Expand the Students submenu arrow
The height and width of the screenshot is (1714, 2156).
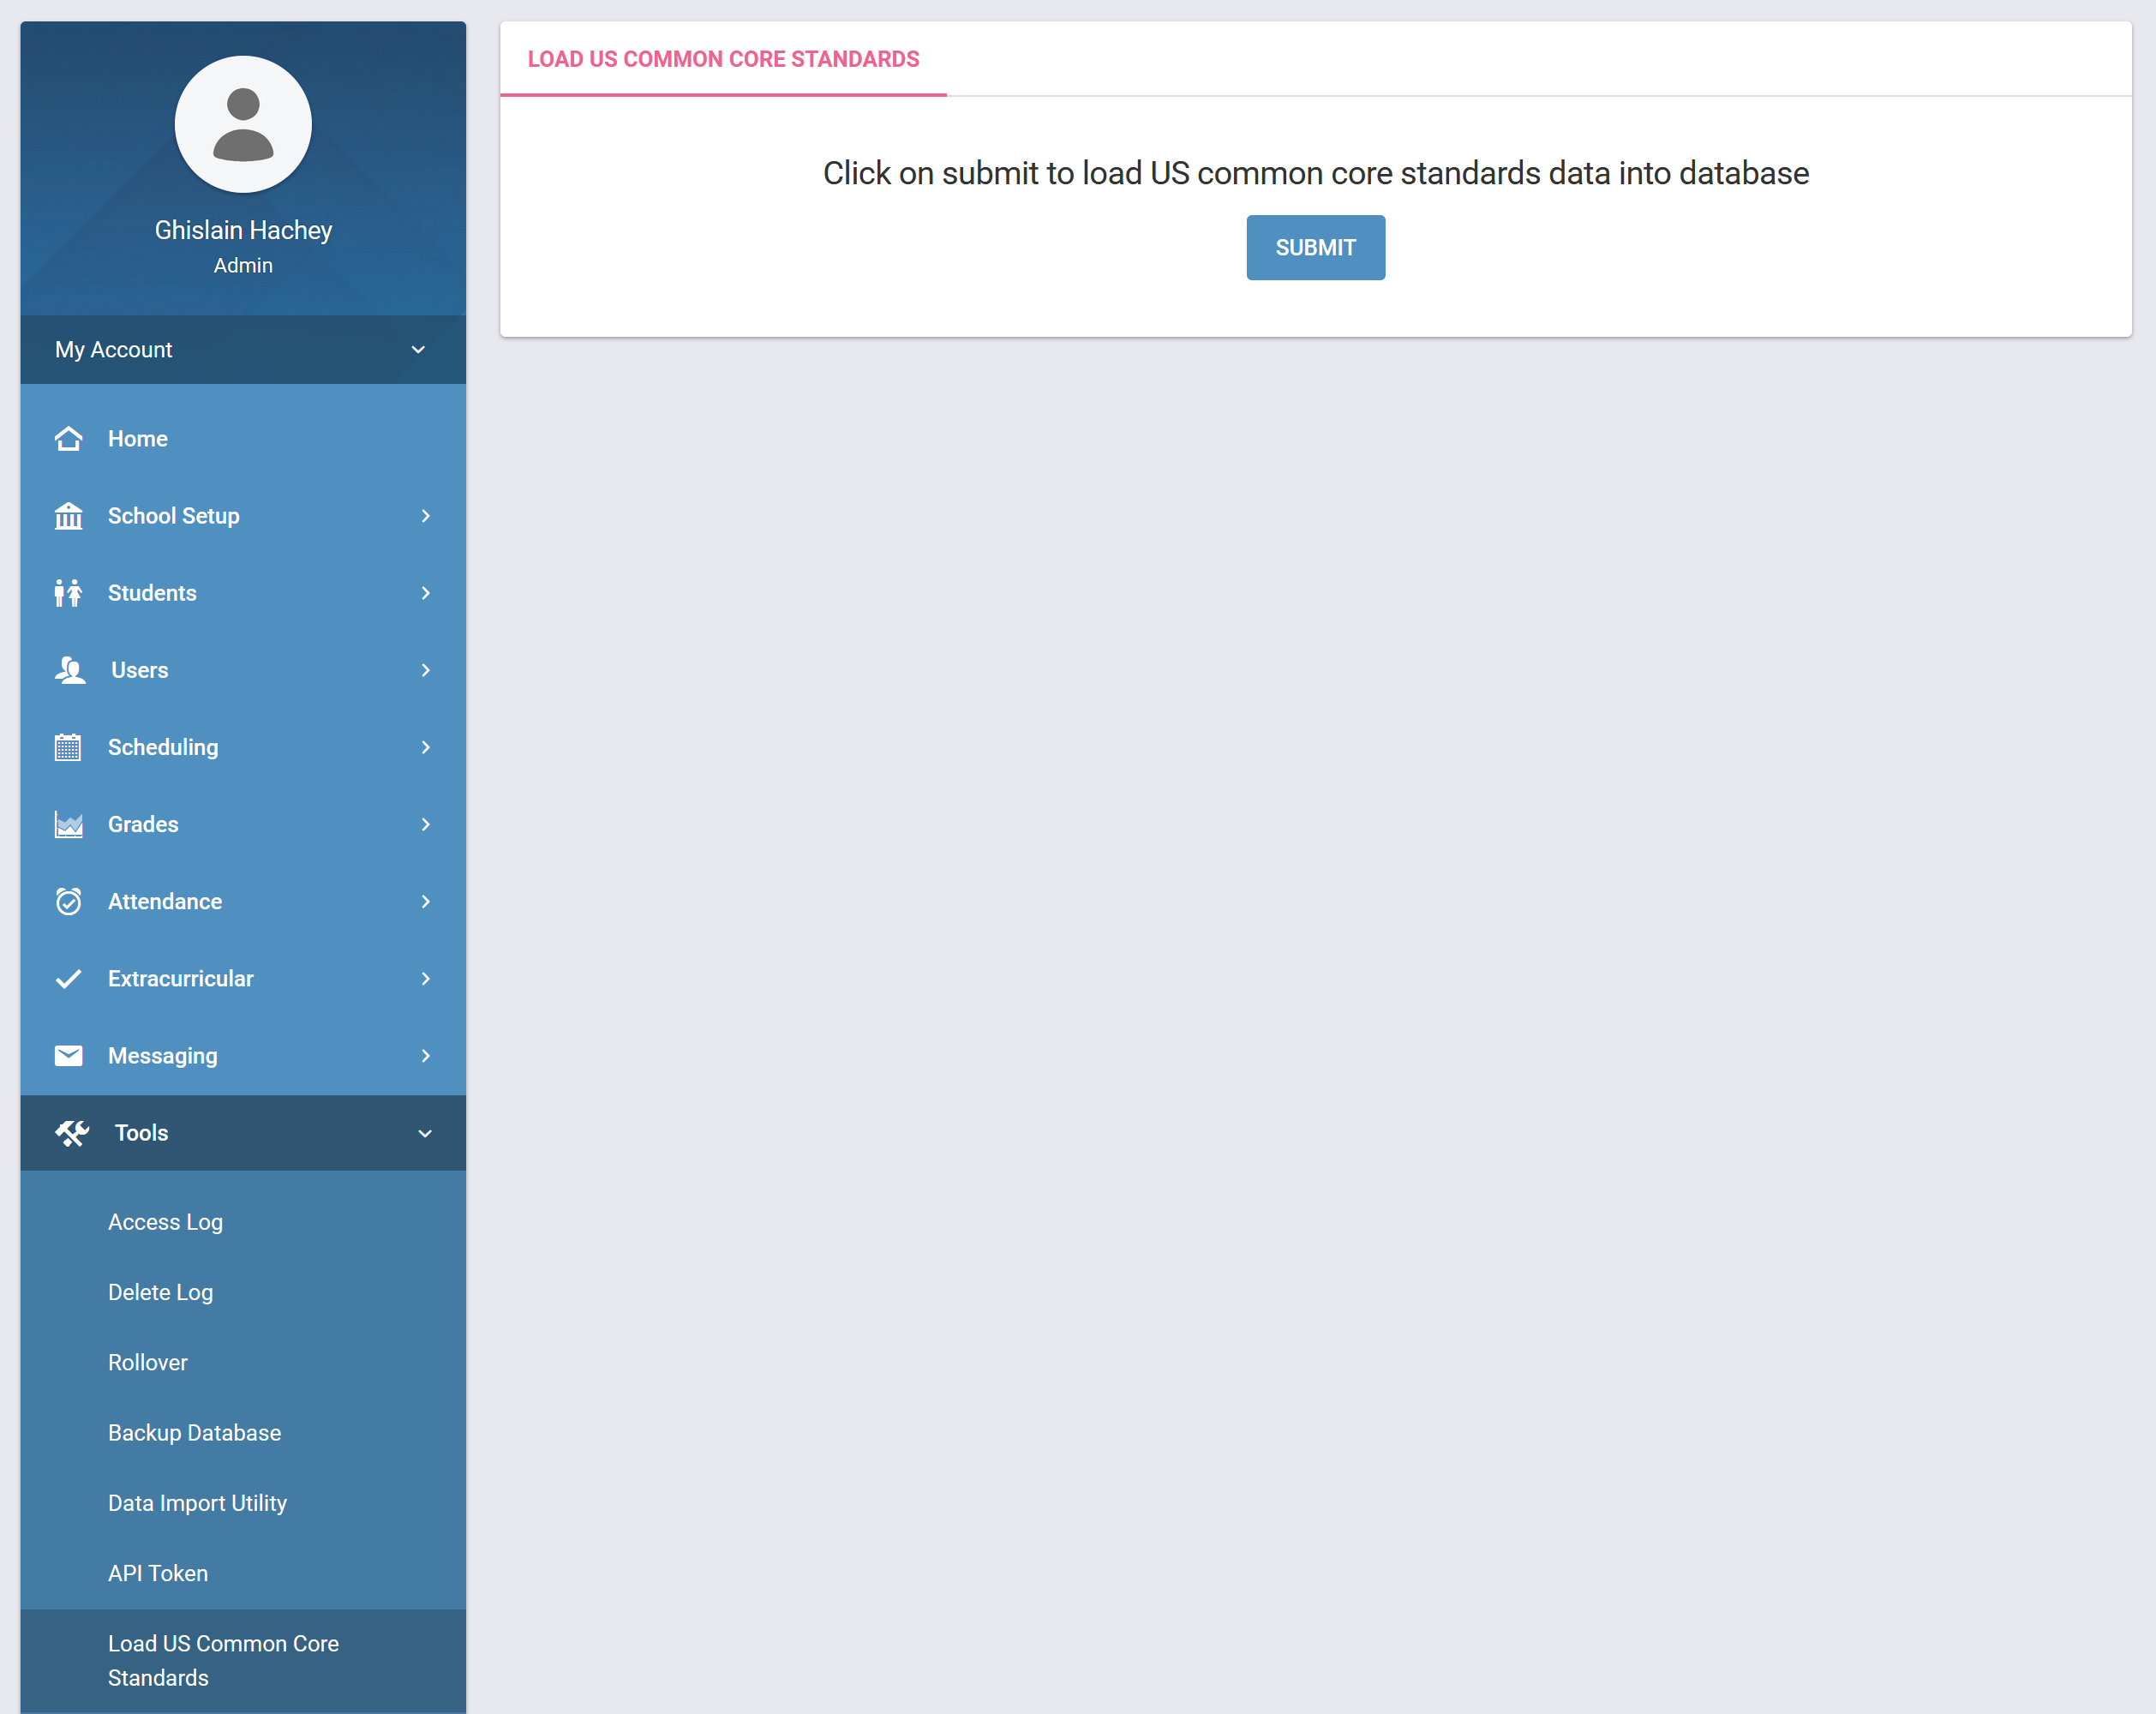(425, 593)
